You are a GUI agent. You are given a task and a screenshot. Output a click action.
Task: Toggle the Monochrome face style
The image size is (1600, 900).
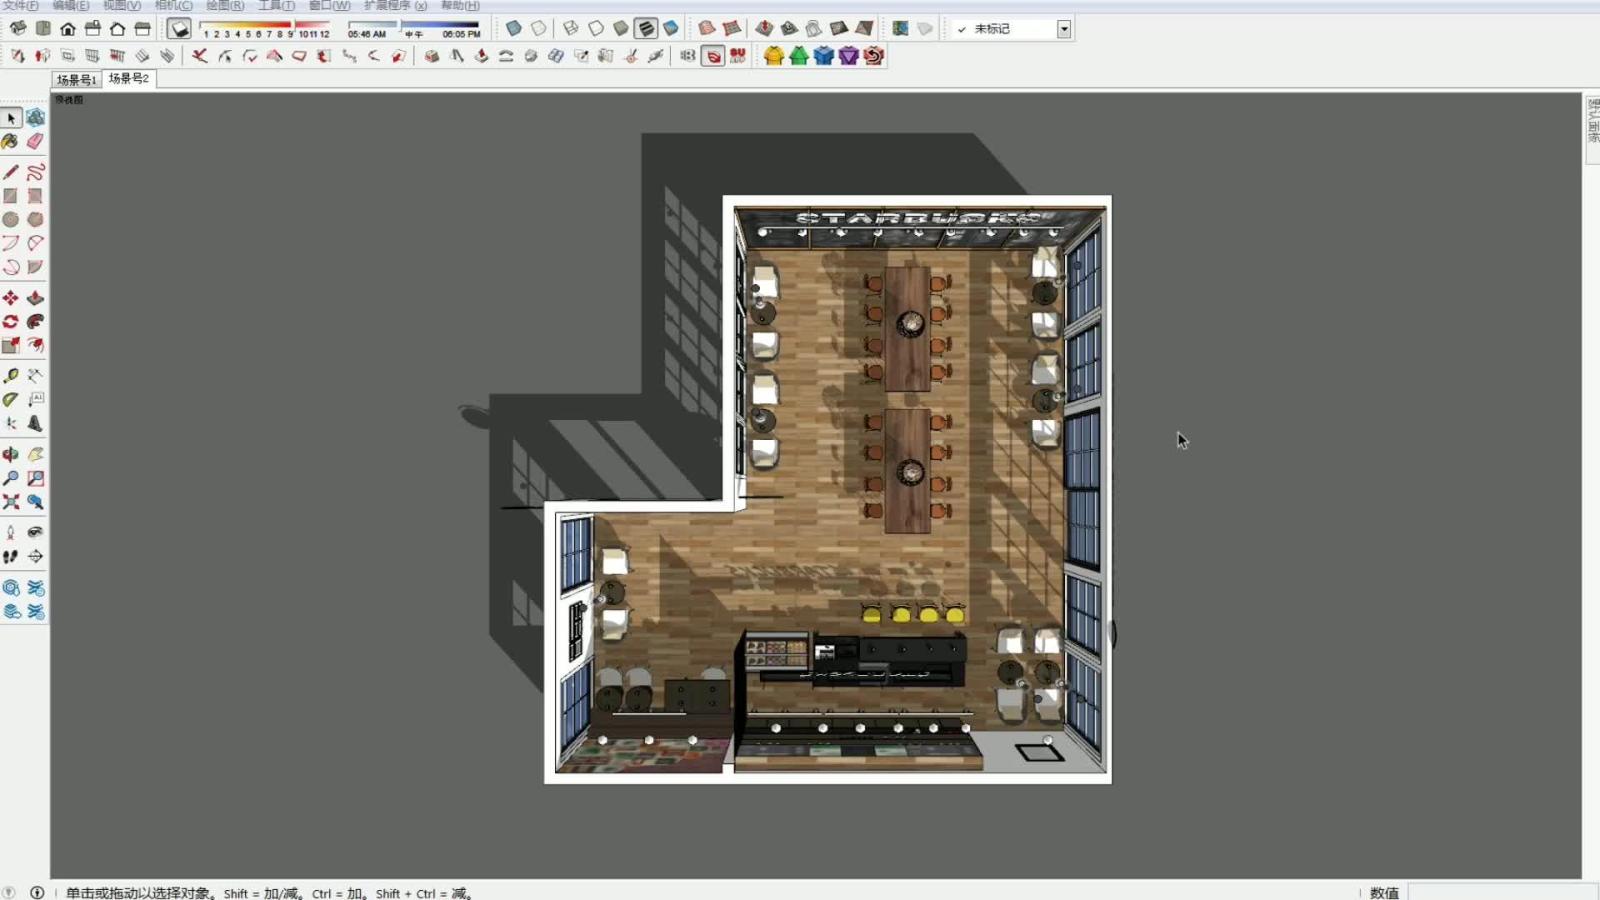(671, 29)
